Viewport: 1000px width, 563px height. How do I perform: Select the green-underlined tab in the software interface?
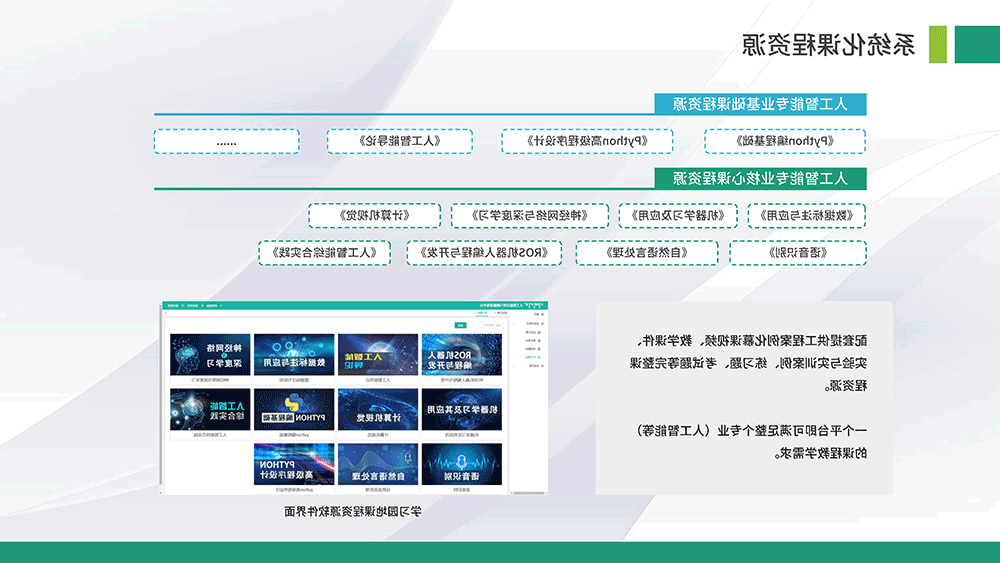tap(482, 313)
